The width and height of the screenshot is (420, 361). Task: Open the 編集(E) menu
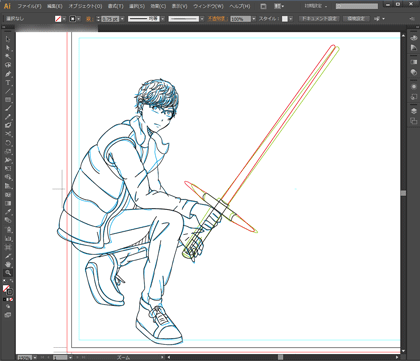55,6
